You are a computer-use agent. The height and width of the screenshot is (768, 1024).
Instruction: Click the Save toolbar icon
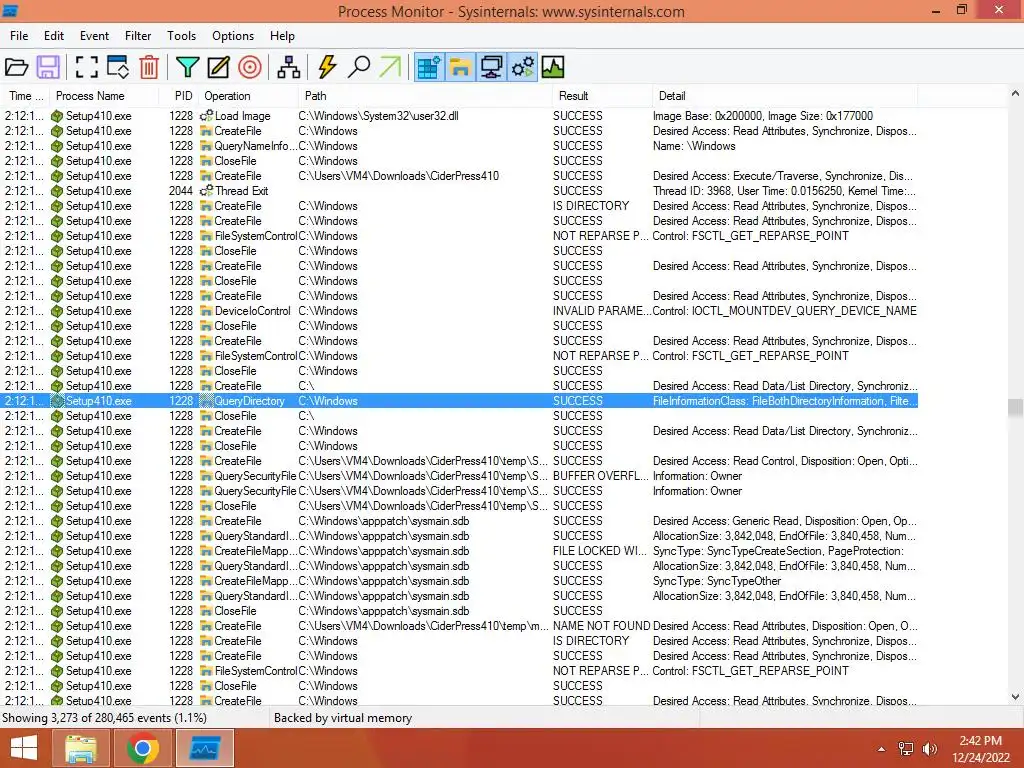click(x=48, y=67)
